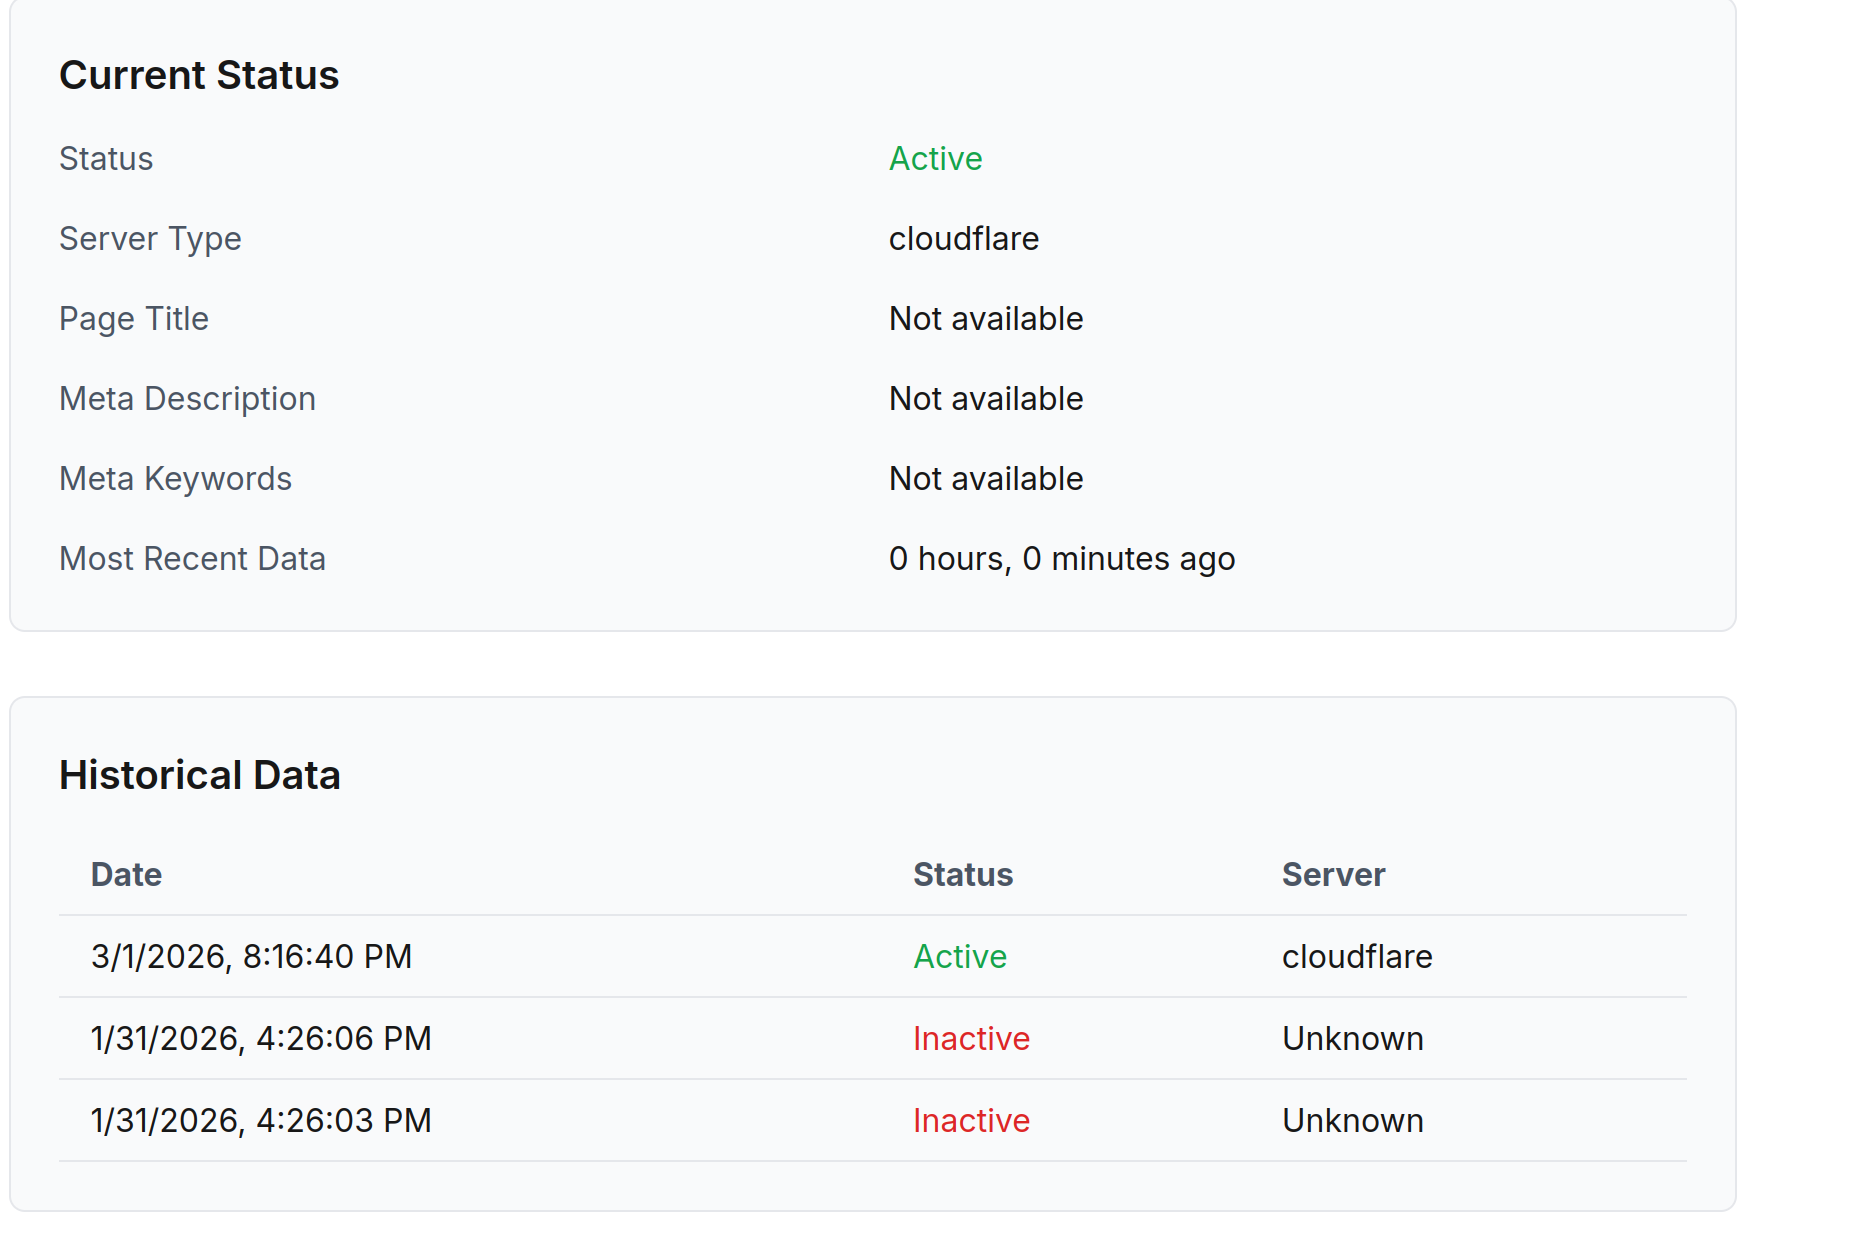This screenshot has height=1234, width=1852.
Task: Click the Server column header
Action: coord(1333,875)
